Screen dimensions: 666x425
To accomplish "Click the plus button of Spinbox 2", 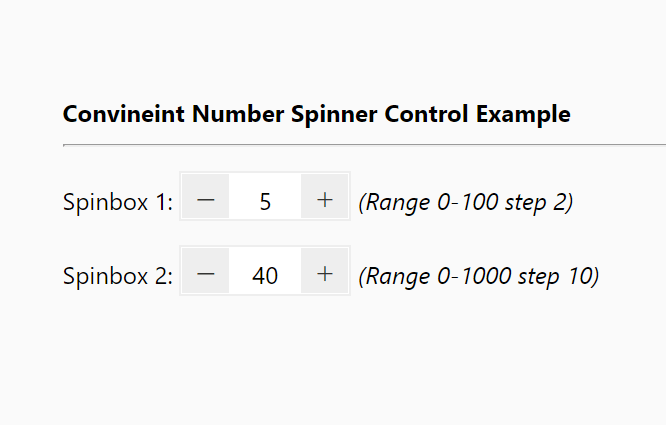I will (x=325, y=270).
